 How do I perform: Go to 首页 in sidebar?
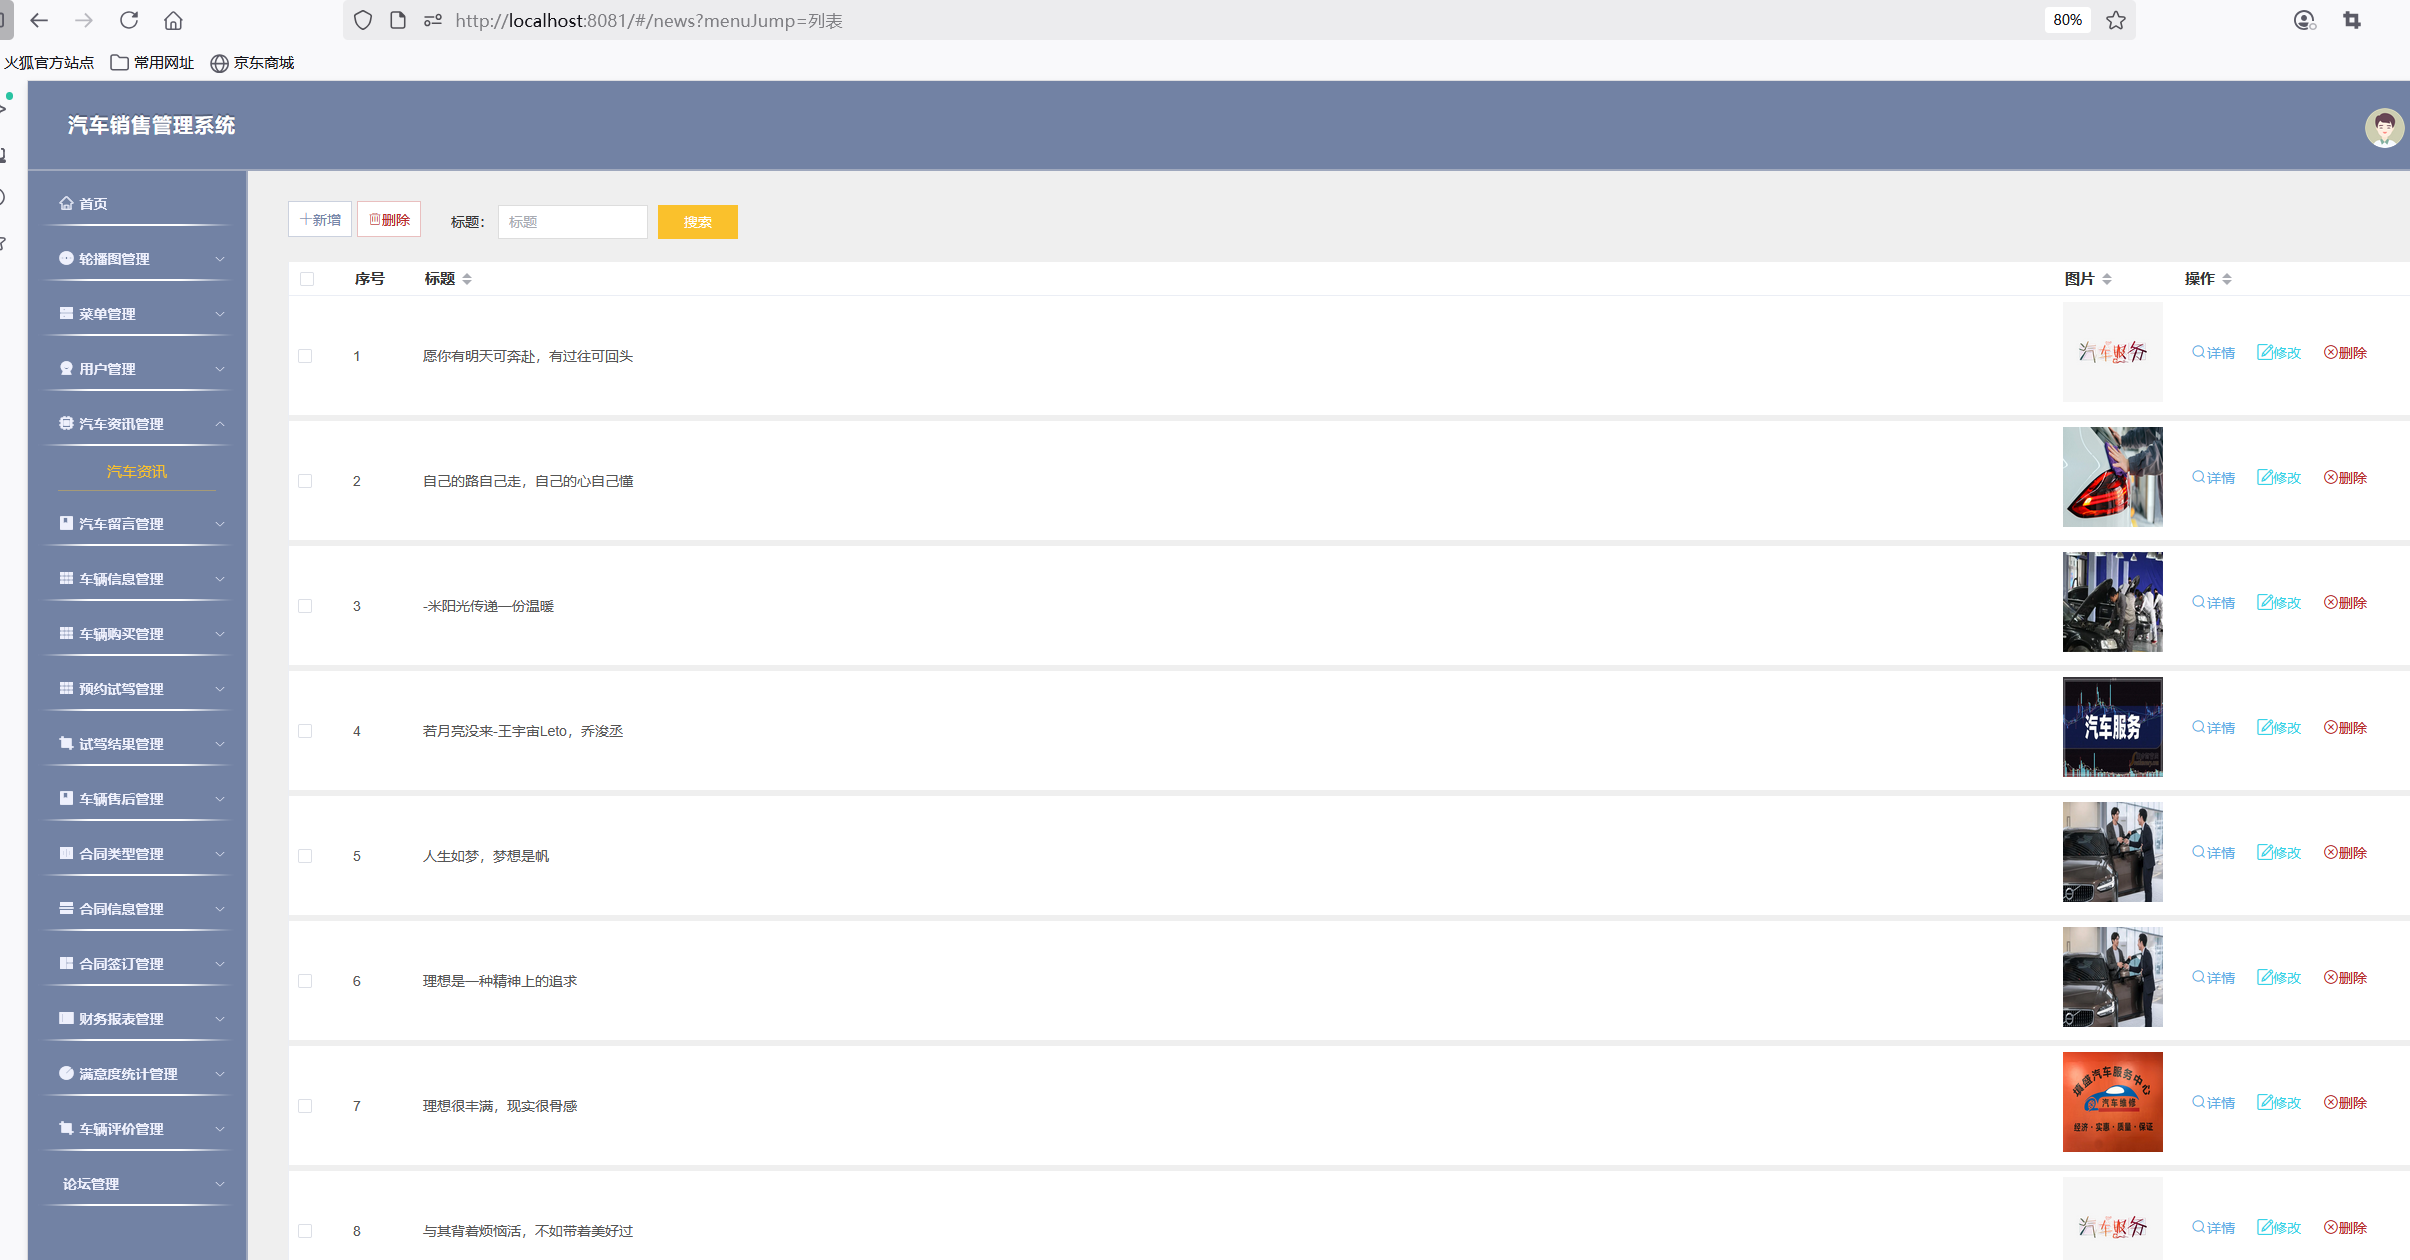pos(92,204)
